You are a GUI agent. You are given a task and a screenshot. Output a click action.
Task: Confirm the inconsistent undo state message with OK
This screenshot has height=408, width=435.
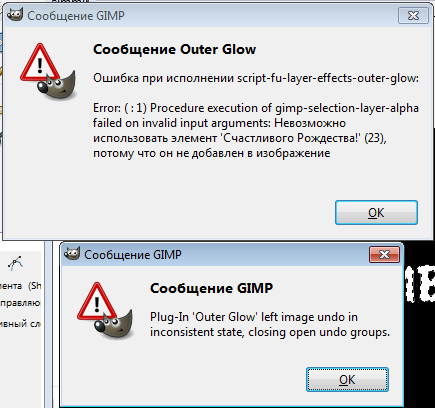(x=347, y=380)
